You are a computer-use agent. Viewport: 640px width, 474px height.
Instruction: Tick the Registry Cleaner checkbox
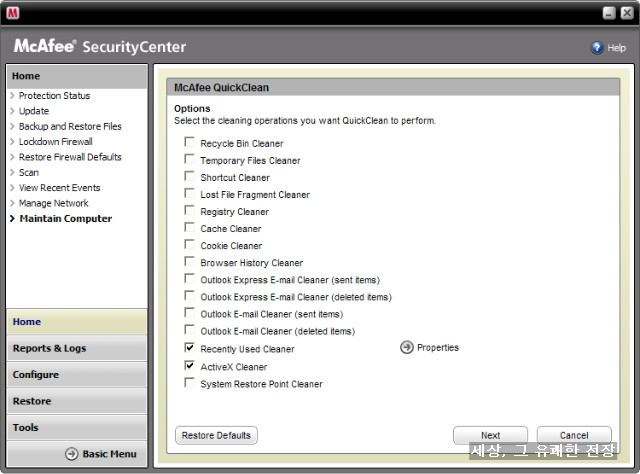(189, 210)
